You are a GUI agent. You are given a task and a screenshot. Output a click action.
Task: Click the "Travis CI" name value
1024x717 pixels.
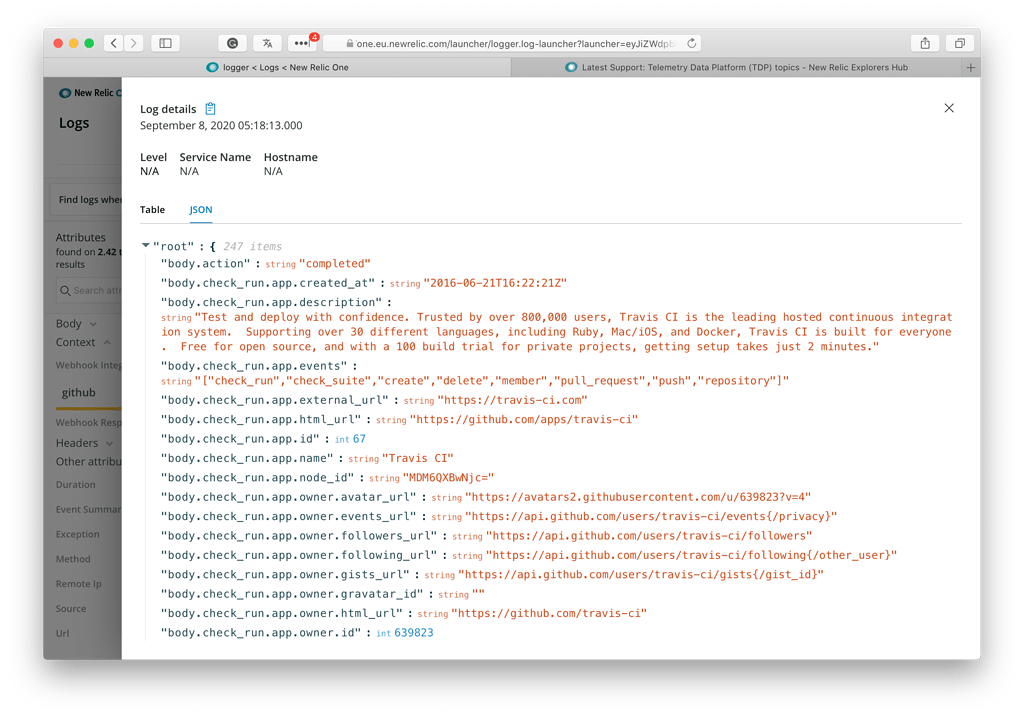click(417, 458)
